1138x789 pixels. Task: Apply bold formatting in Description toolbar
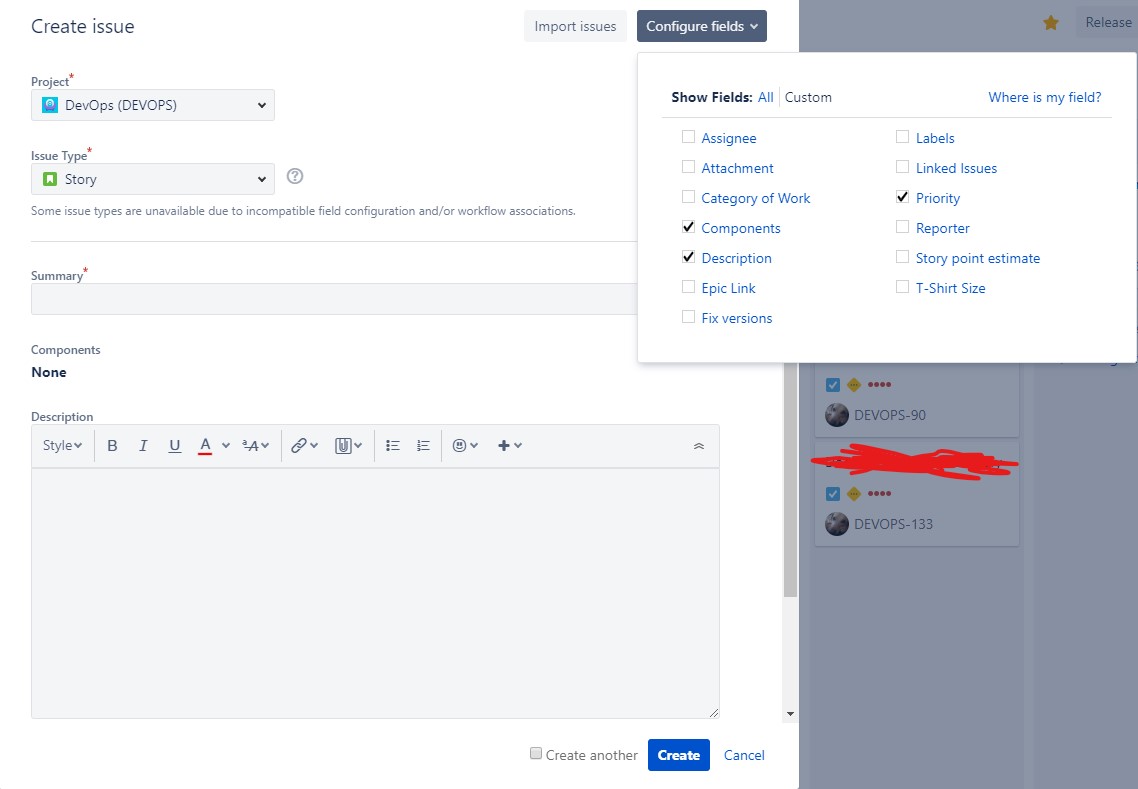tap(112, 446)
